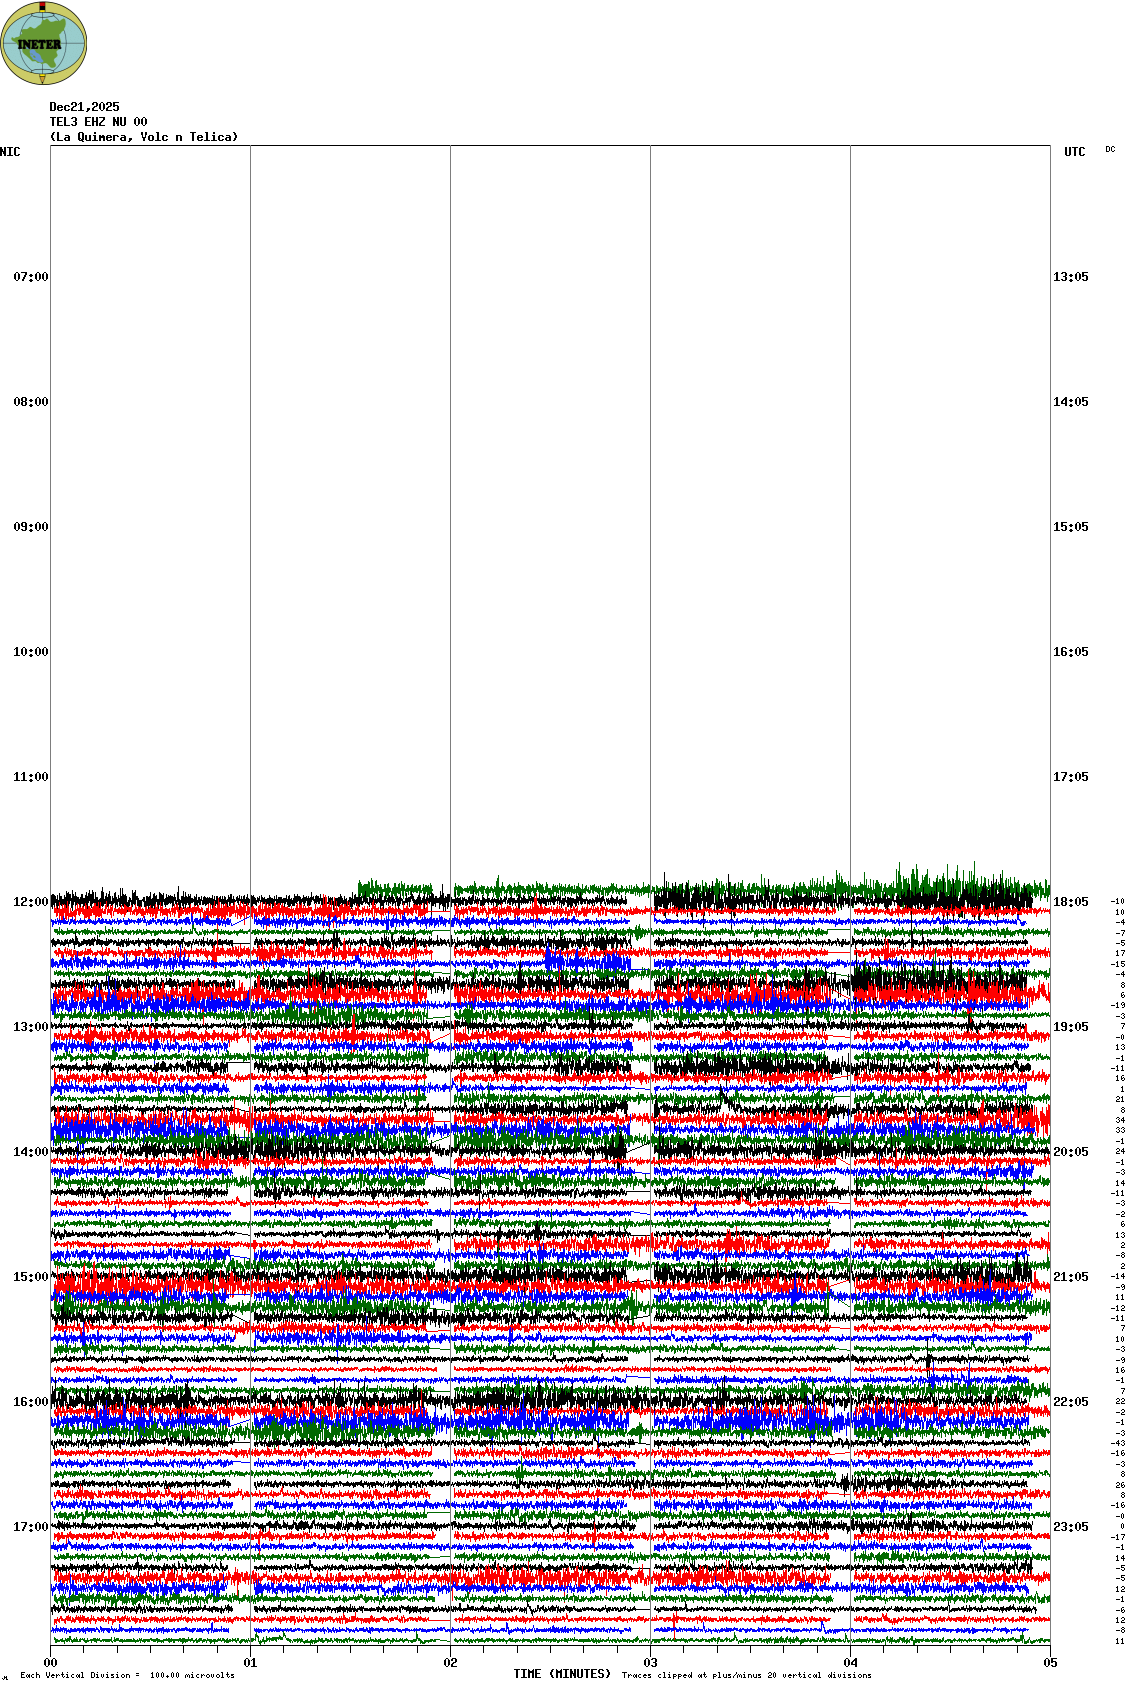The width and height of the screenshot is (1130, 1689).
Task: Click the small DC column header
Action: [x=1110, y=149]
